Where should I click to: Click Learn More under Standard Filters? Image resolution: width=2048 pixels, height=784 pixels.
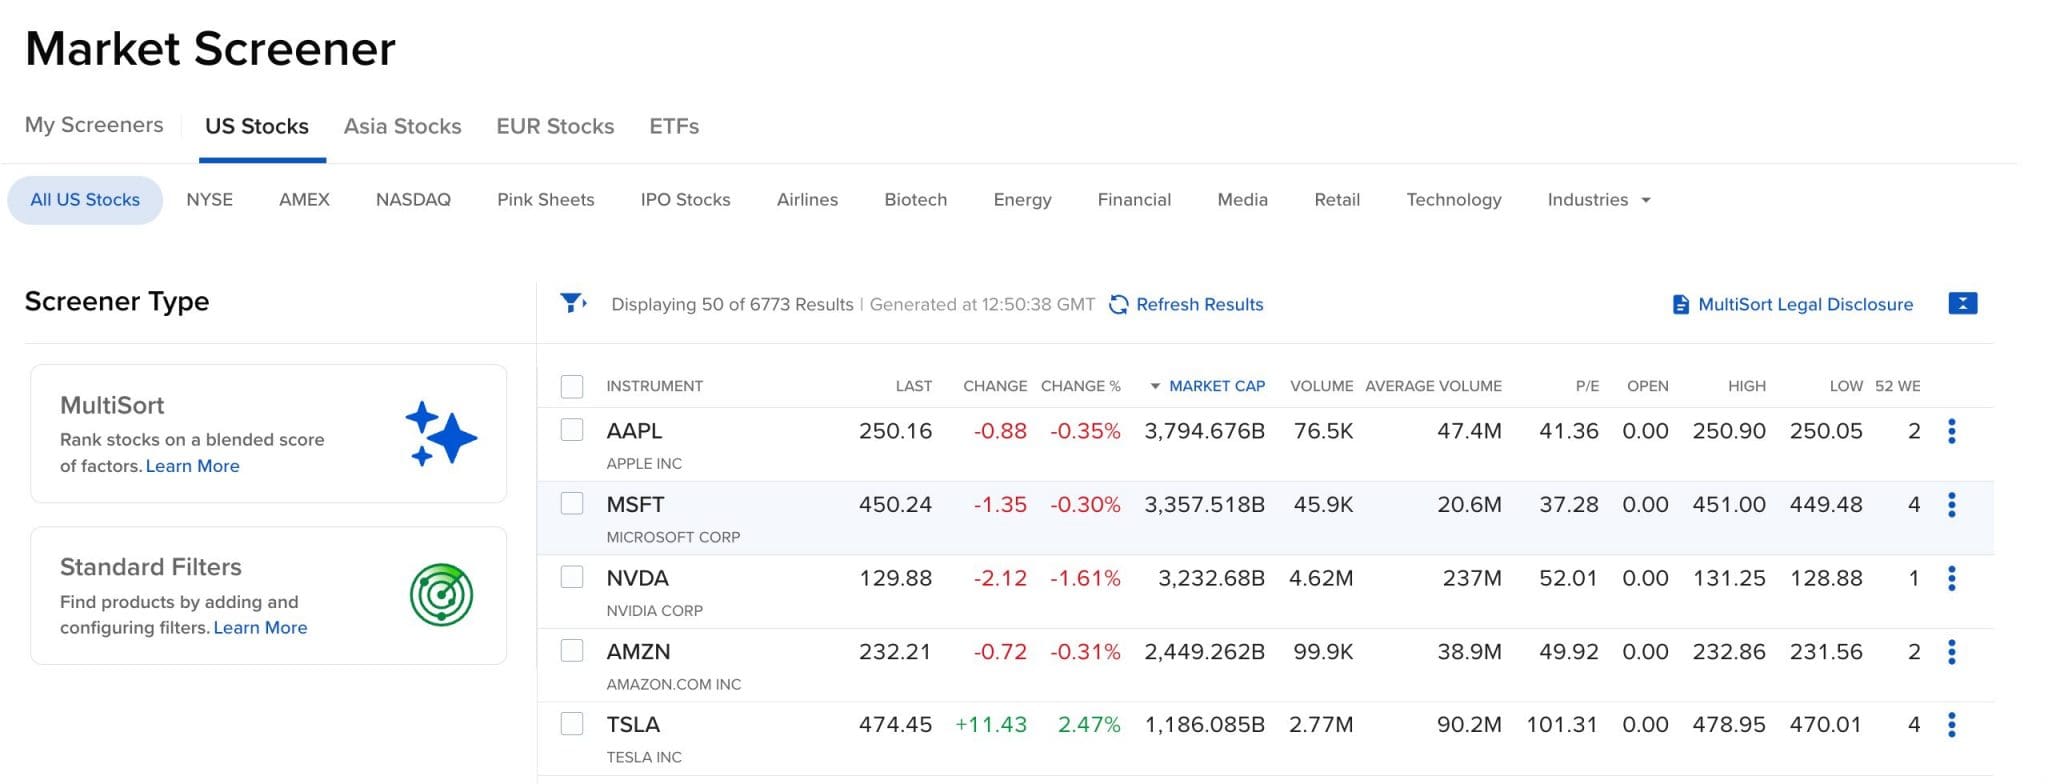point(260,628)
